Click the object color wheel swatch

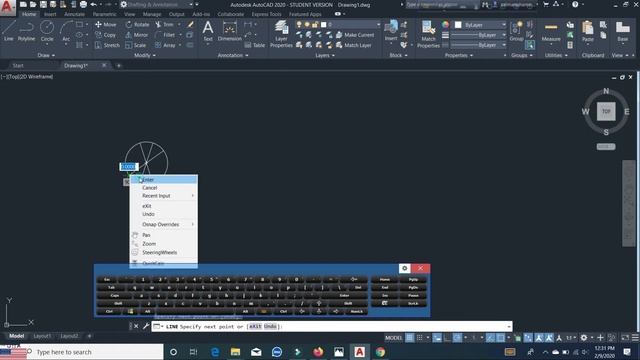tap(445, 24)
